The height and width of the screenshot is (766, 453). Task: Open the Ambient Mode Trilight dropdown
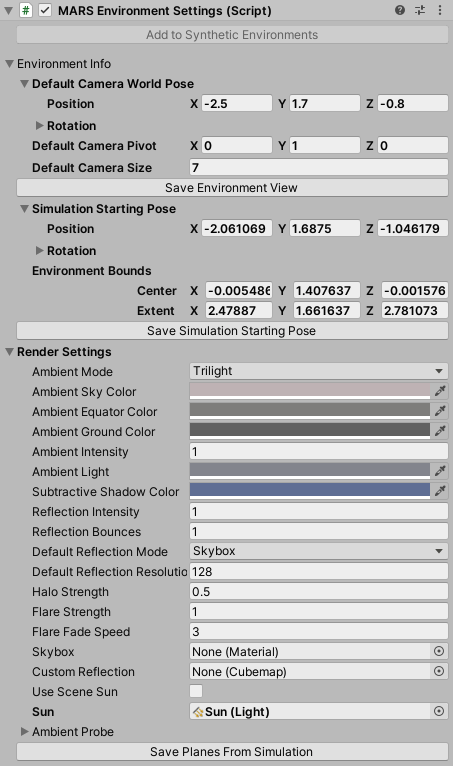click(x=319, y=371)
